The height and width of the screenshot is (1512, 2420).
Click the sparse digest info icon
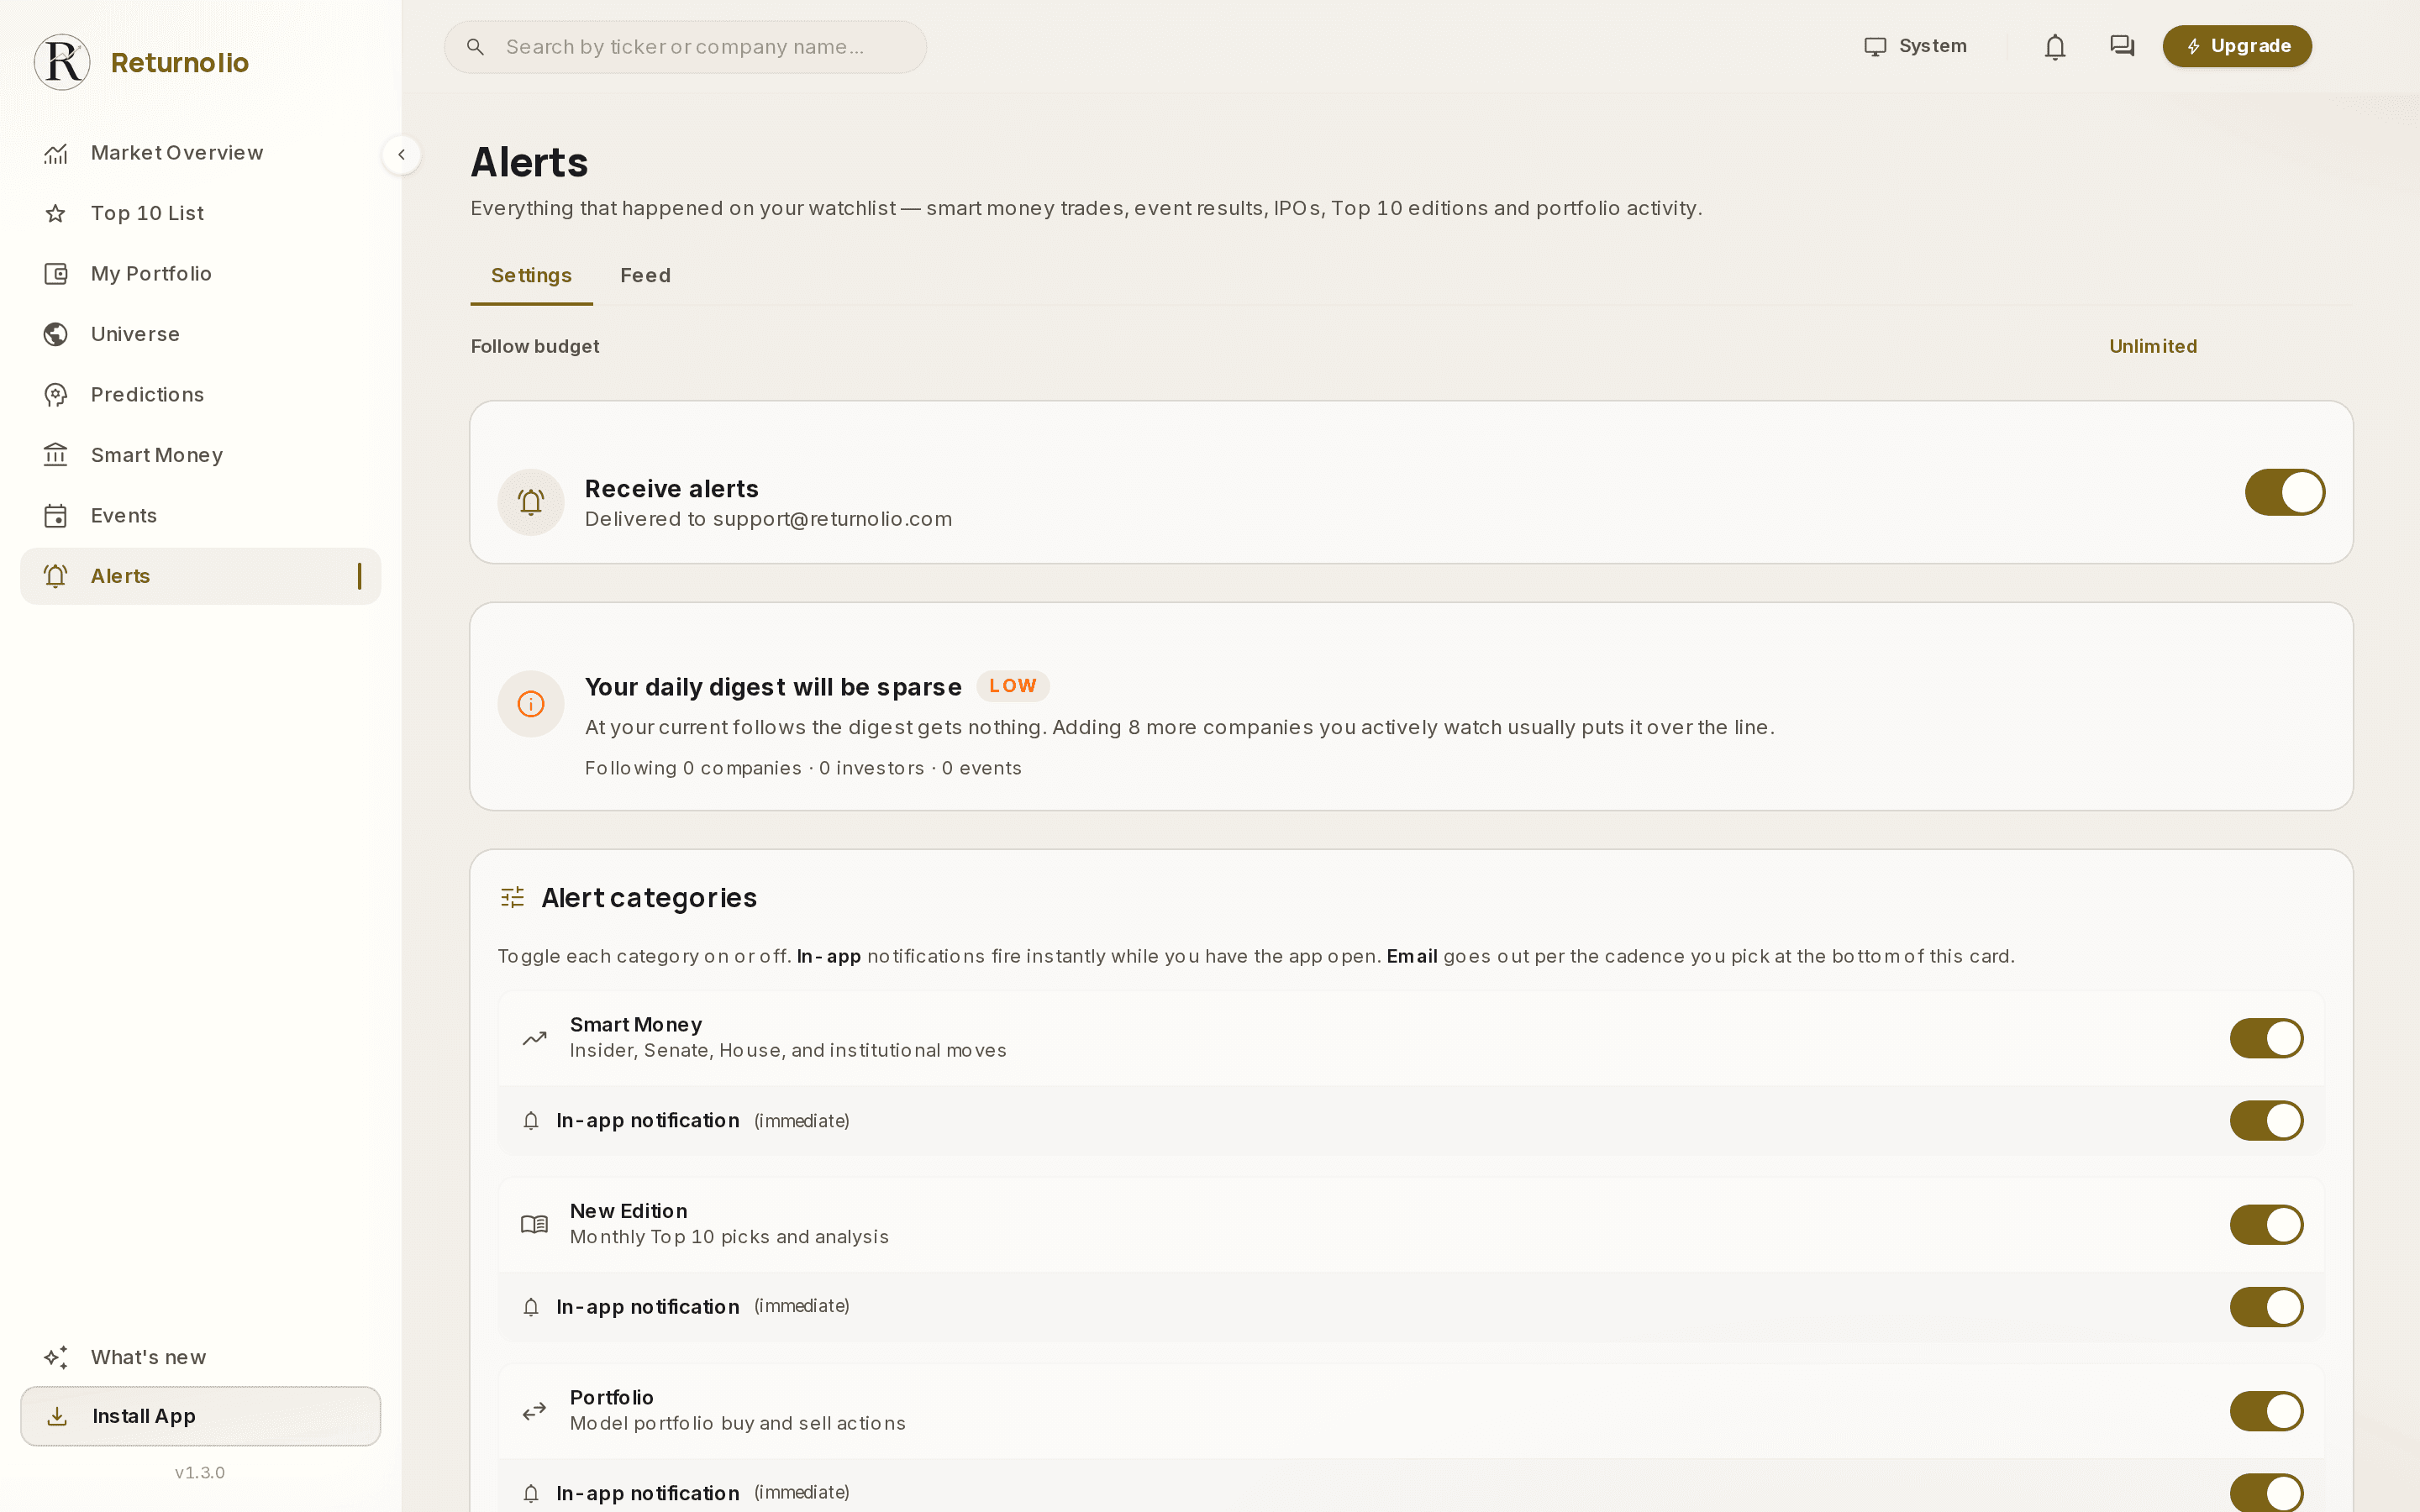point(531,704)
